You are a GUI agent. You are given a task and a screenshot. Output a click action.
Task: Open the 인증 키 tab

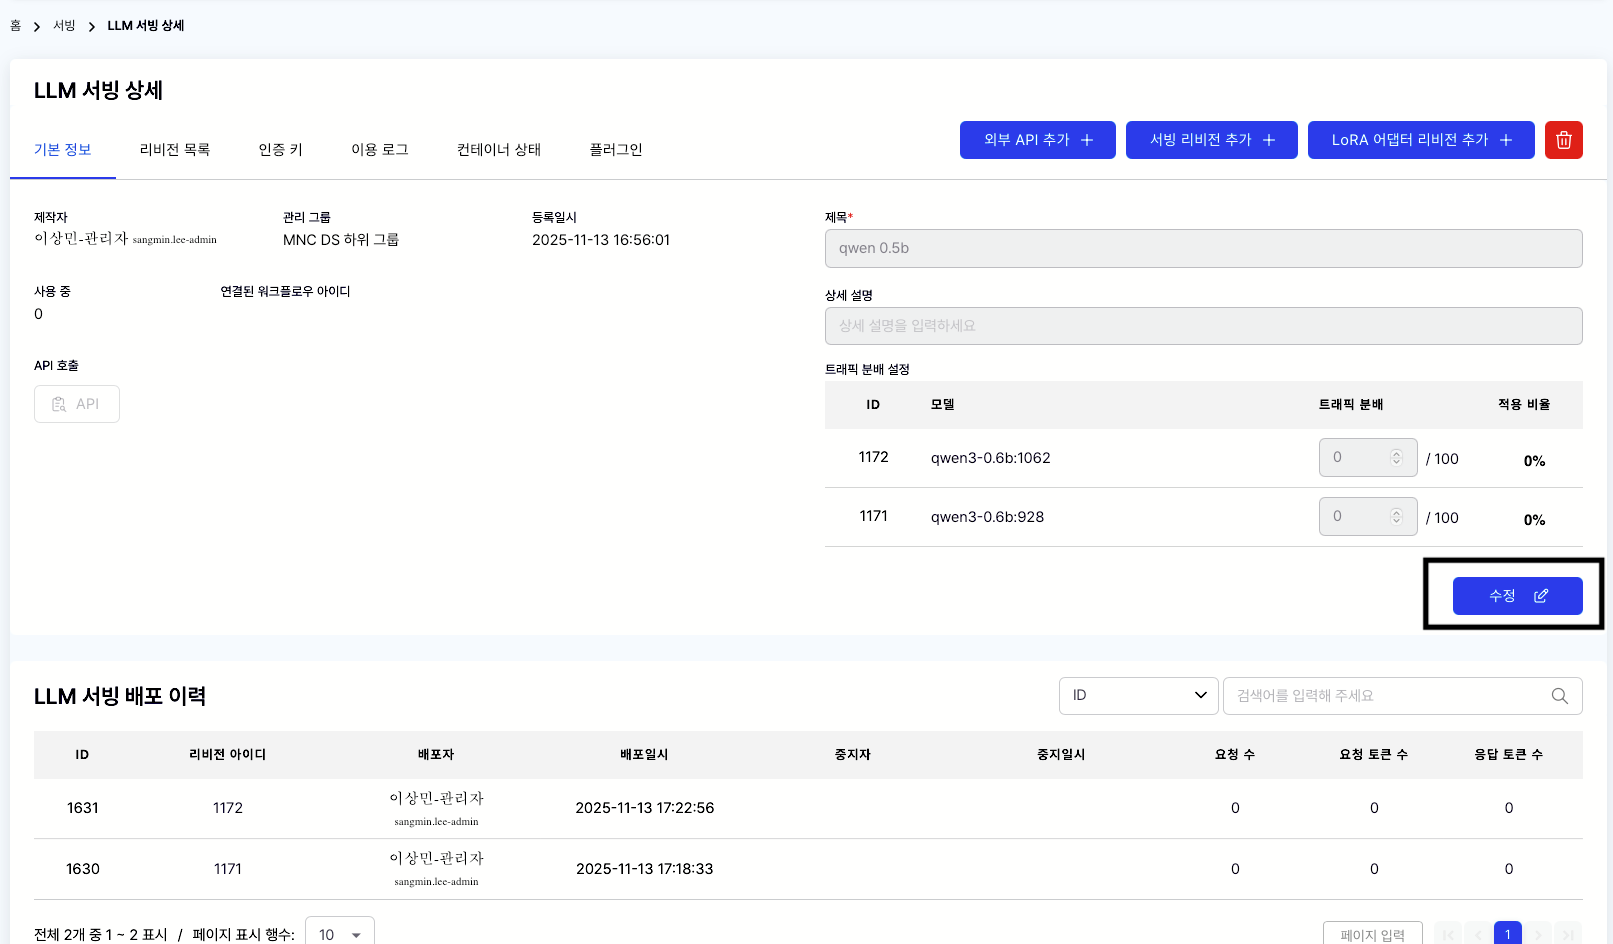[x=280, y=150]
